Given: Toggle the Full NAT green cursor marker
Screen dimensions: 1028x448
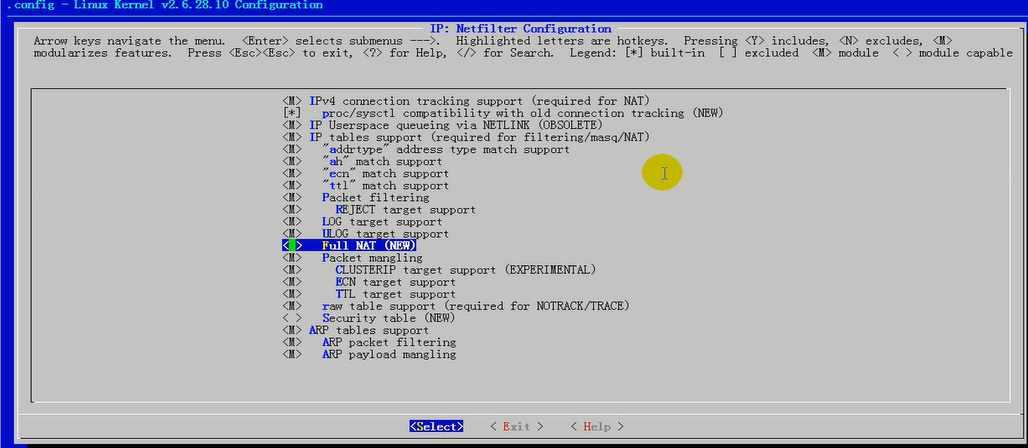Looking at the screenshot, I should pyautogui.click(x=292, y=245).
